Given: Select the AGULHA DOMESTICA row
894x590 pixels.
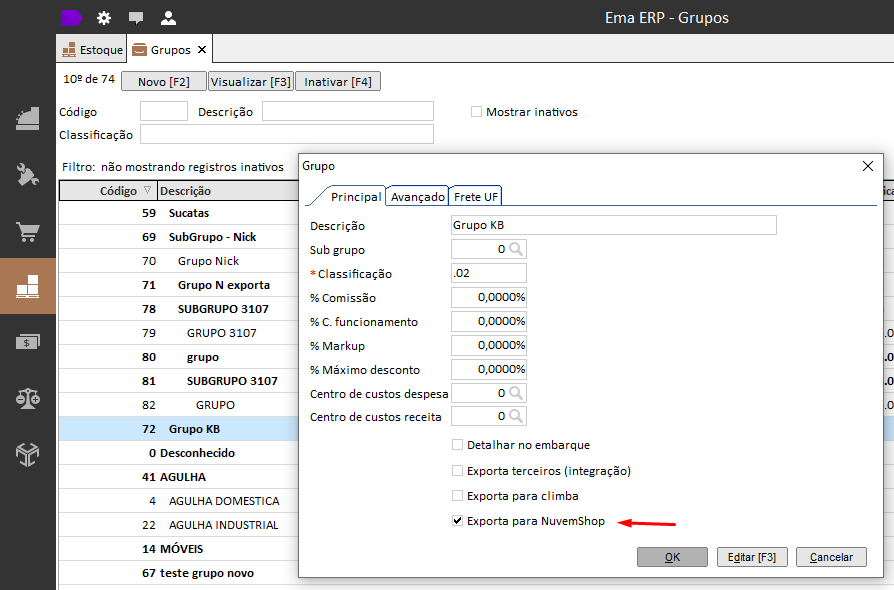Looking at the screenshot, I should click(179, 501).
